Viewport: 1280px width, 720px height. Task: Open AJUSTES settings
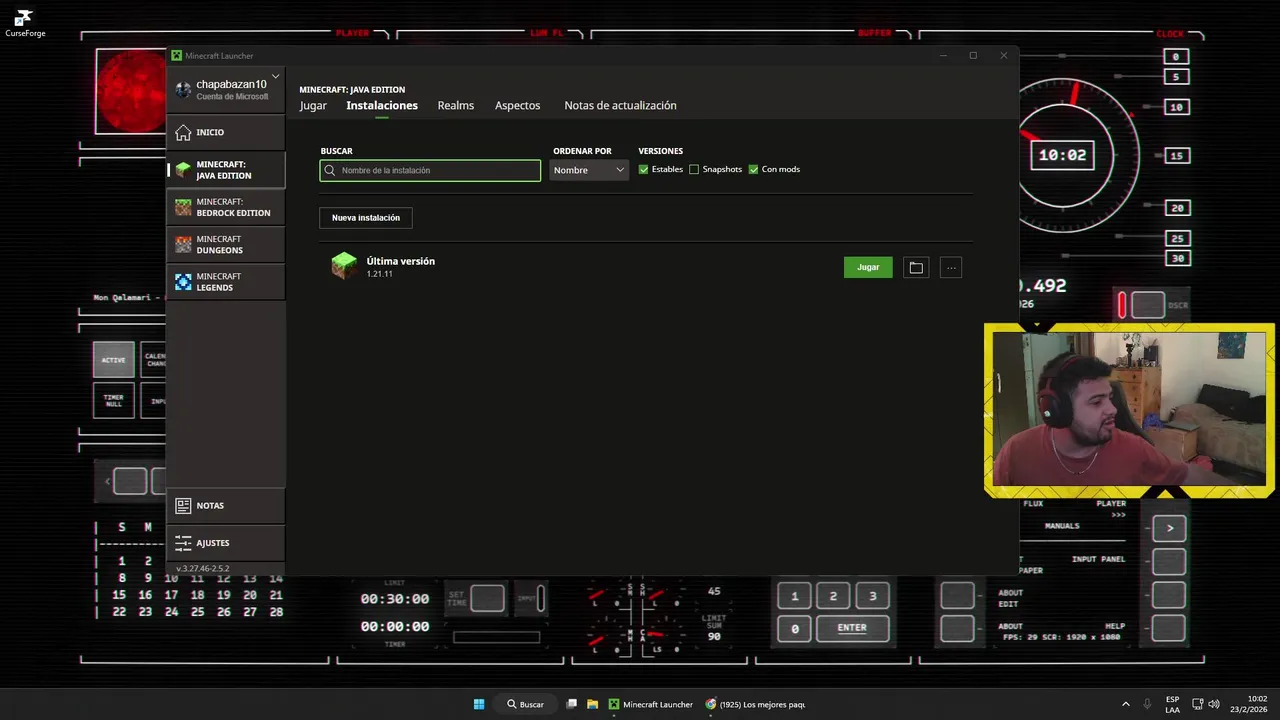tap(225, 543)
